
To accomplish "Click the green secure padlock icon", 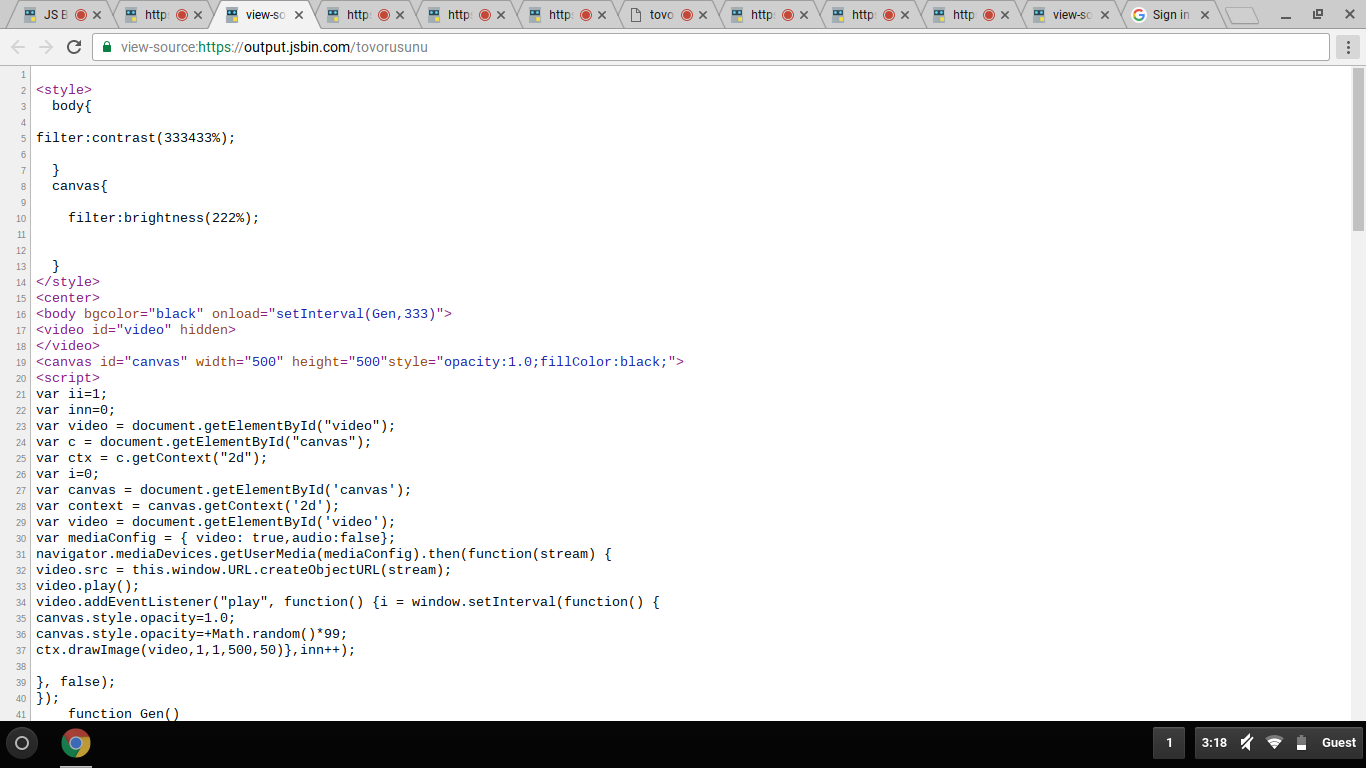I will point(107,47).
